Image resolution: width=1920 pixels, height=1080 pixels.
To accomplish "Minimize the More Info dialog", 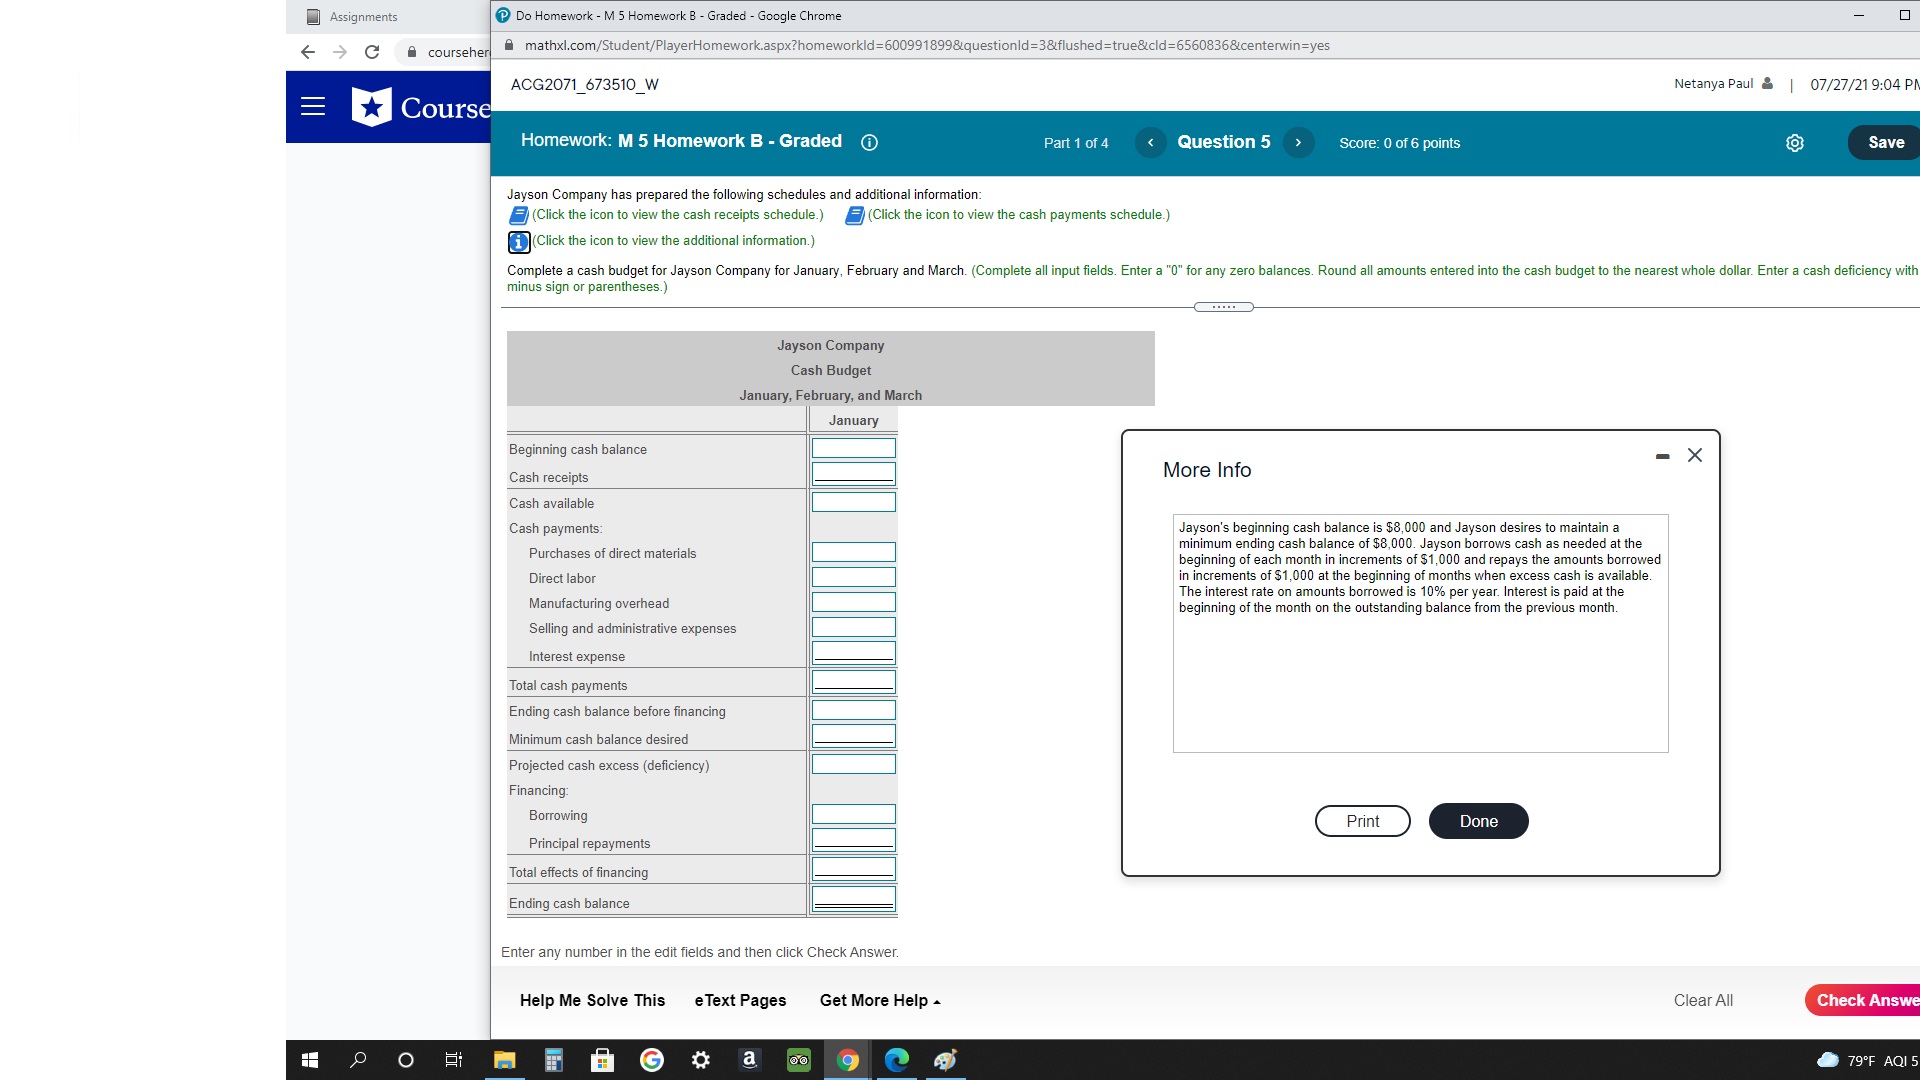I will click(1662, 456).
